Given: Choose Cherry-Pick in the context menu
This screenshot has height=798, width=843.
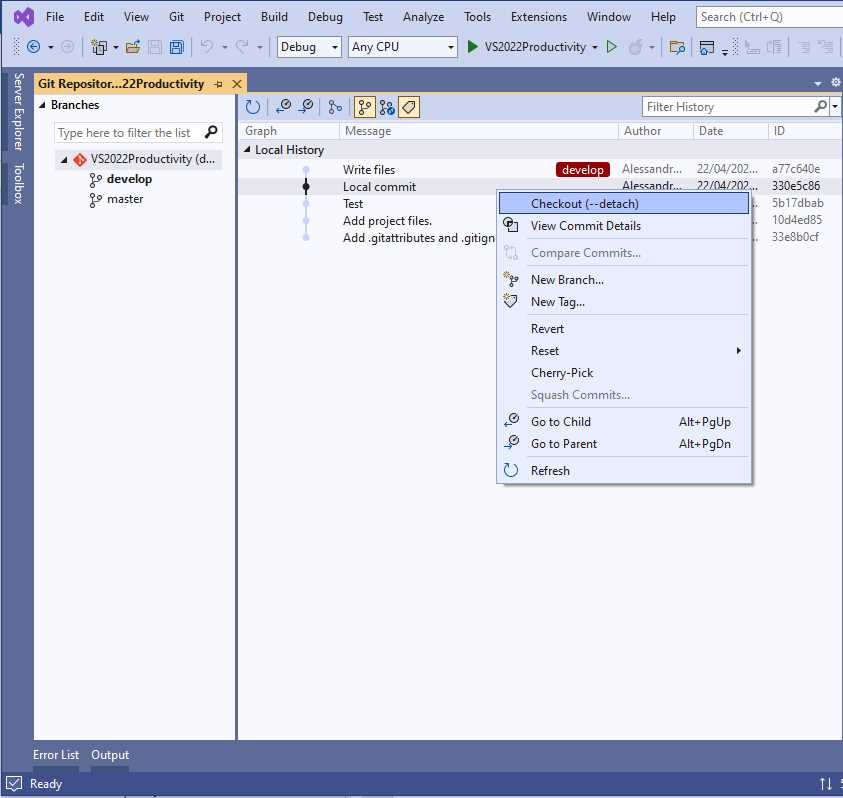Looking at the screenshot, I should (x=624, y=373).
